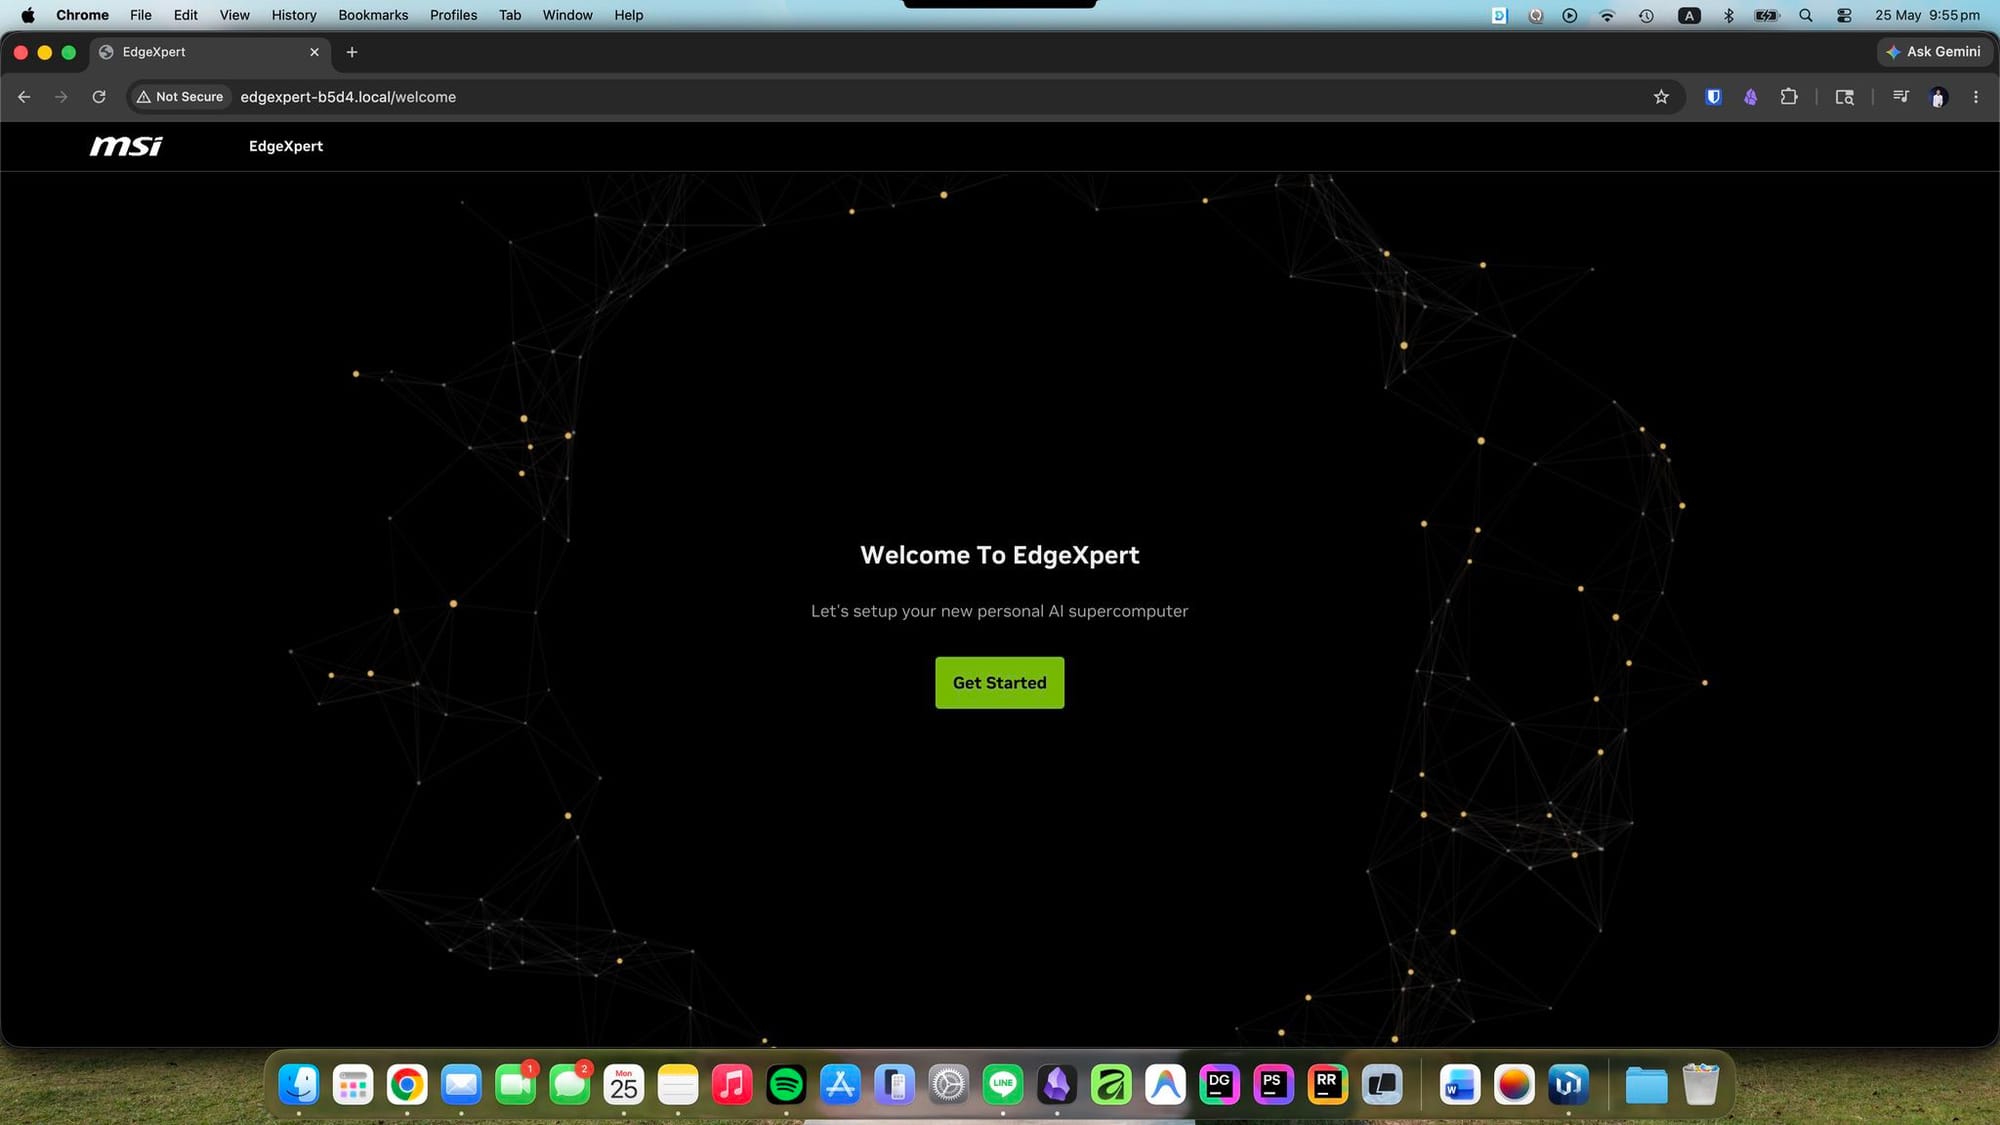
Task: Open iPhone Mirroring from the Dock
Action: pyautogui.click(x=894, y=1084)
